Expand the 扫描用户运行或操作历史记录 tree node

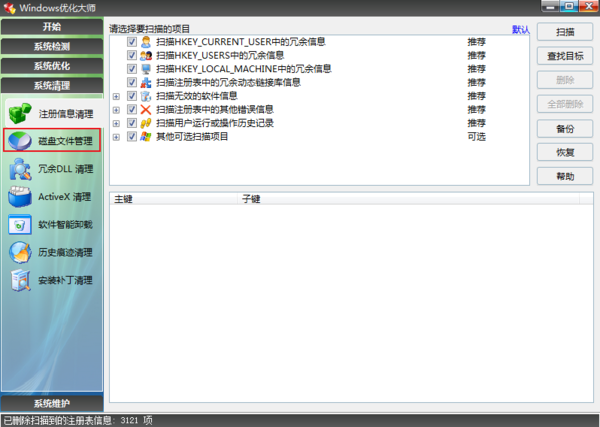pos(116,124)
